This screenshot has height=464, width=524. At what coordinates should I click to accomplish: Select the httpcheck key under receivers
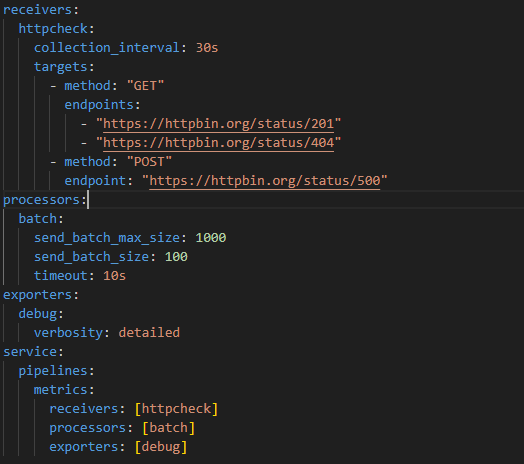pyautogui.click(x=53, y=29)
